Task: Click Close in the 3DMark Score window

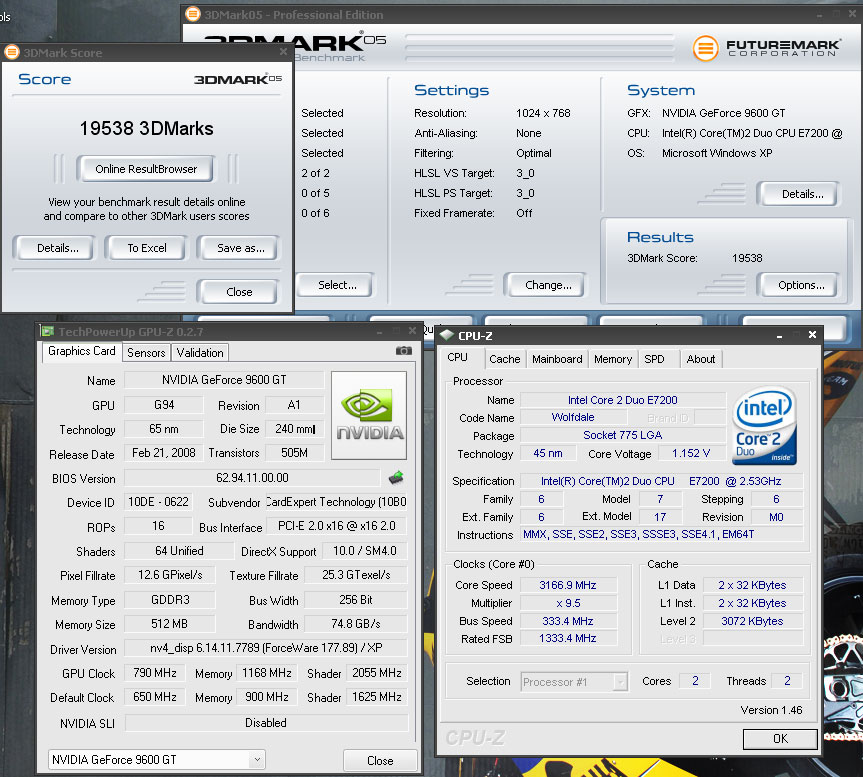Action: tap(239, 292)
